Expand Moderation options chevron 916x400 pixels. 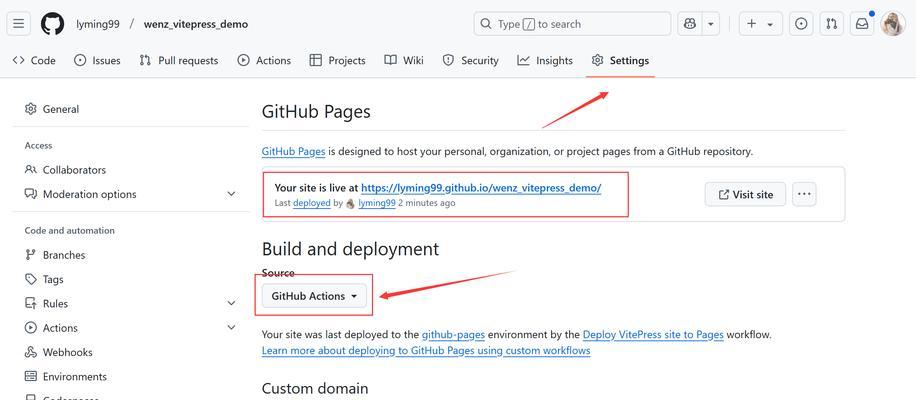click(x=231, y=194)
